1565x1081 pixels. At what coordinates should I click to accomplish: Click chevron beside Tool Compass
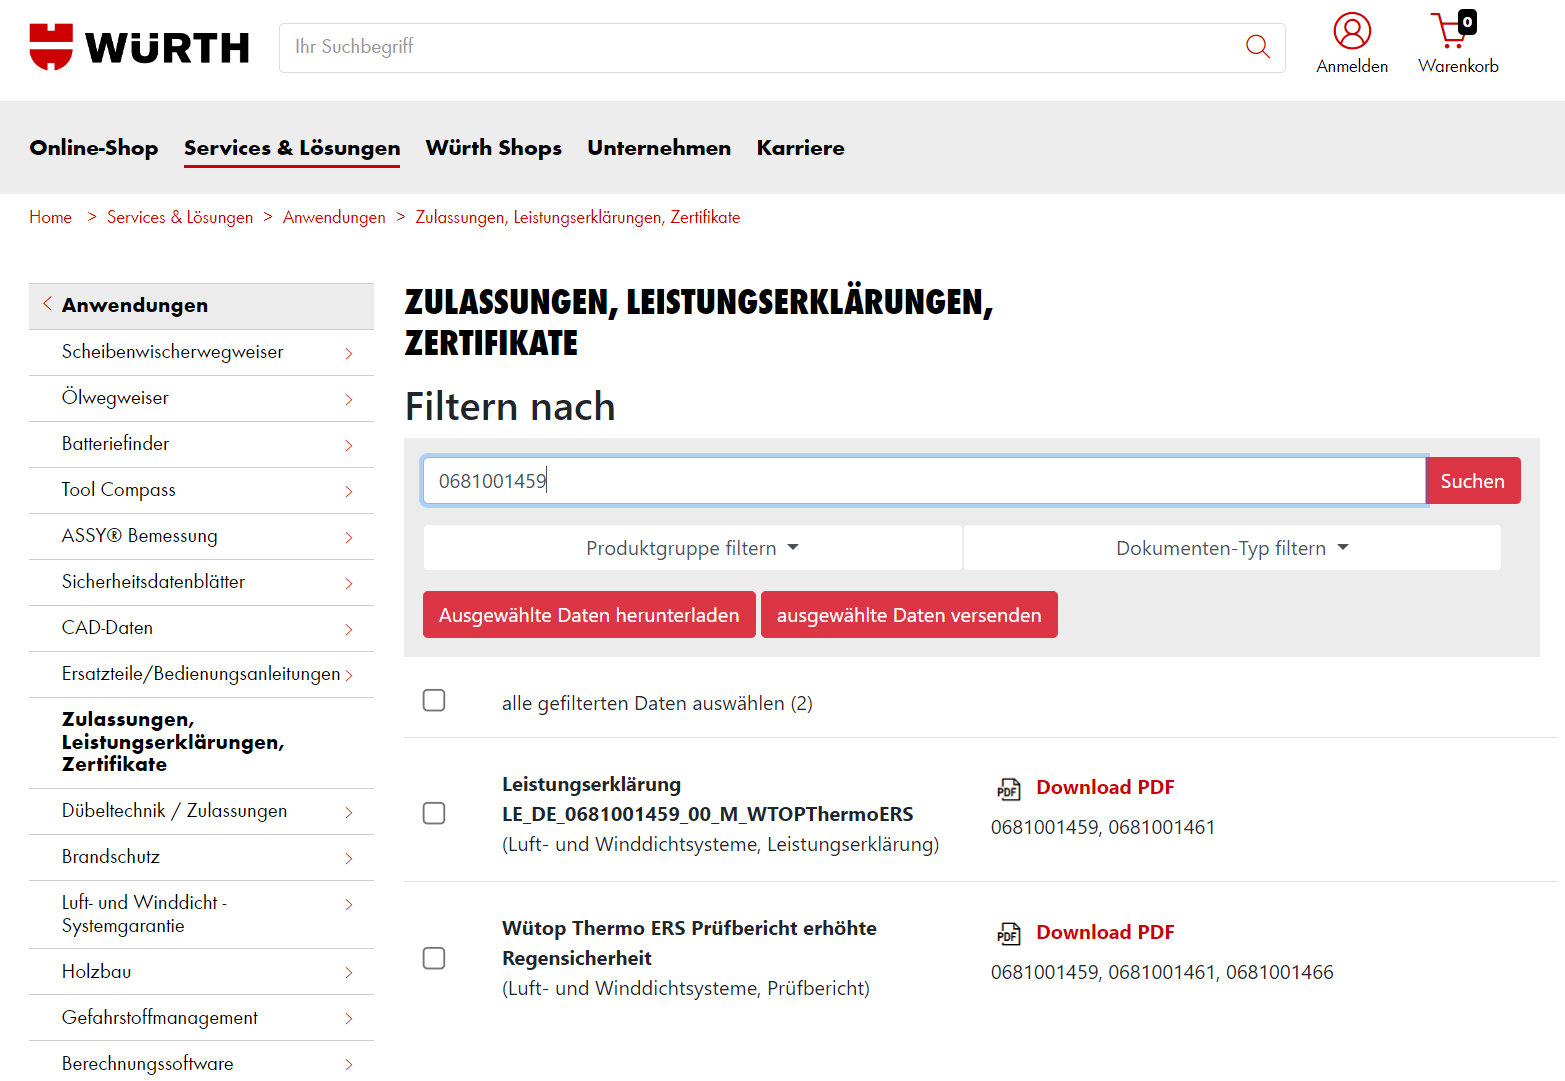[x=349, y=491]
